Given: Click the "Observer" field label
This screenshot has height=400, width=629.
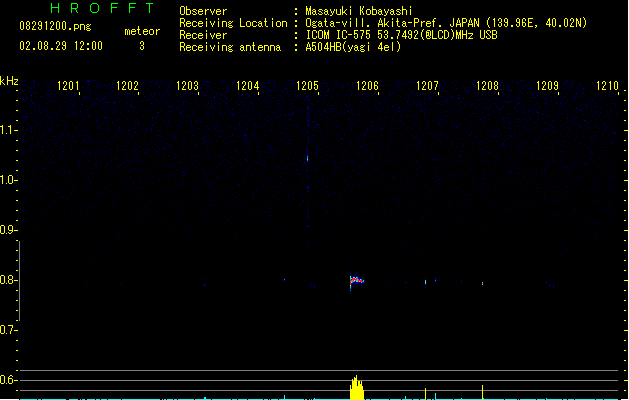Looking at the screenshot, I should pos(203,11).
